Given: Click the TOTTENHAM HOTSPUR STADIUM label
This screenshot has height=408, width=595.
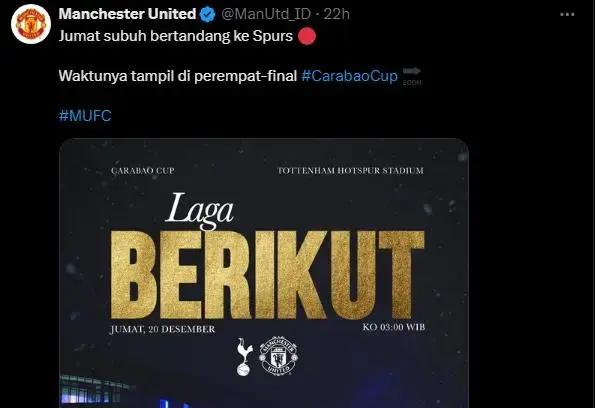Looking at the screenshot, I should pyautogui.click(x=350, y=171).
